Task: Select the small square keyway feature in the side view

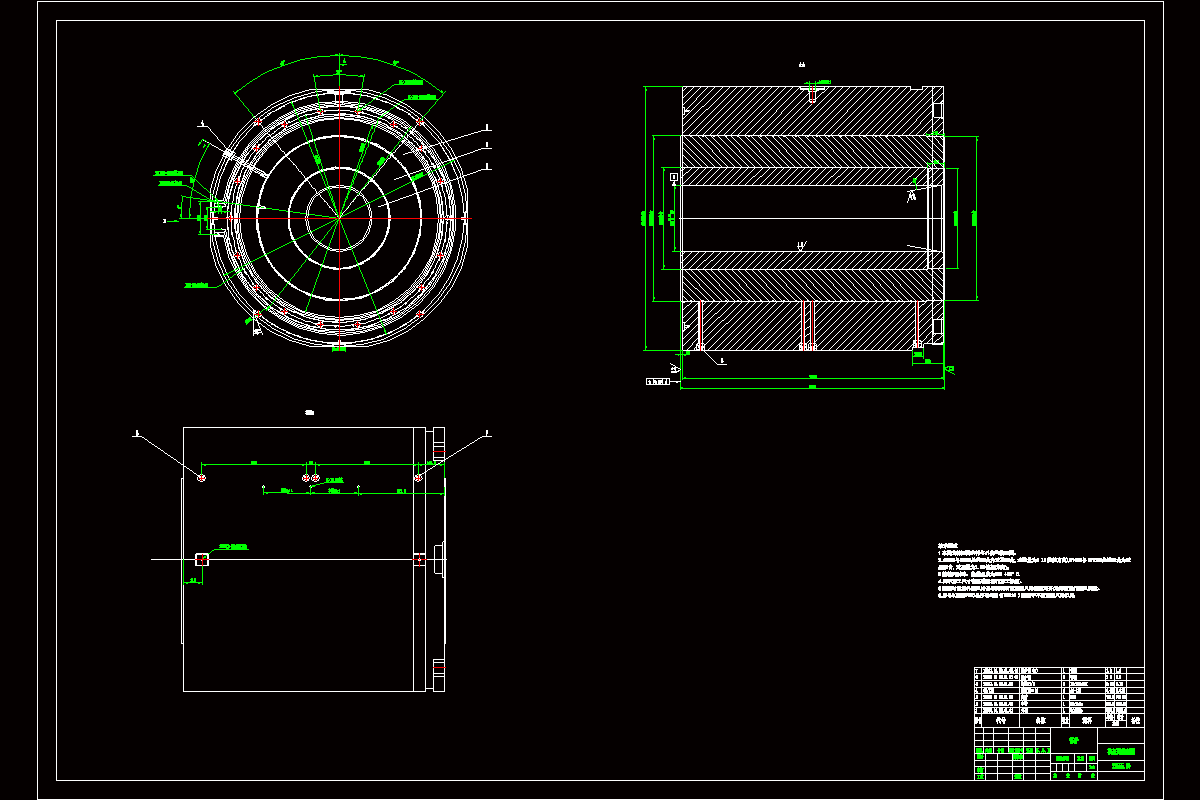Action: (x=201, y=559)
